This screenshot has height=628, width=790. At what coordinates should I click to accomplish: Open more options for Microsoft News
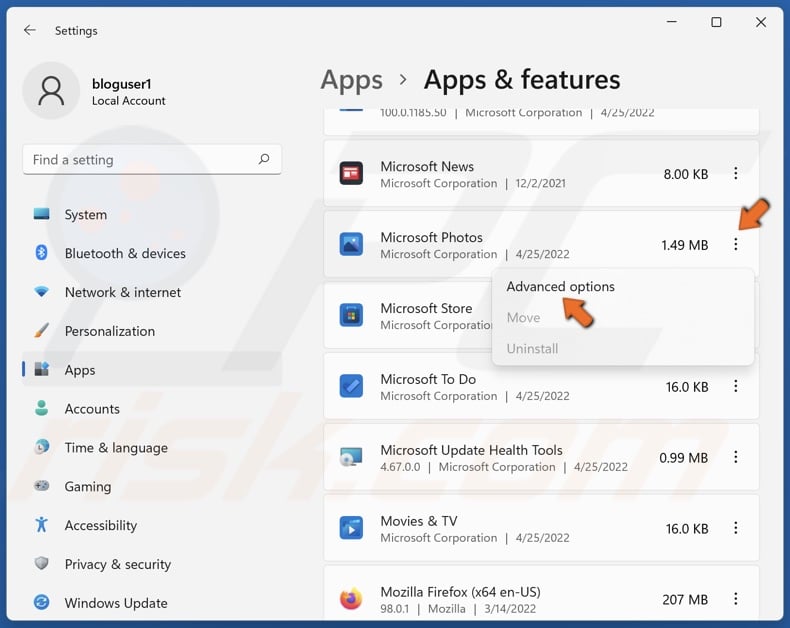736,173
